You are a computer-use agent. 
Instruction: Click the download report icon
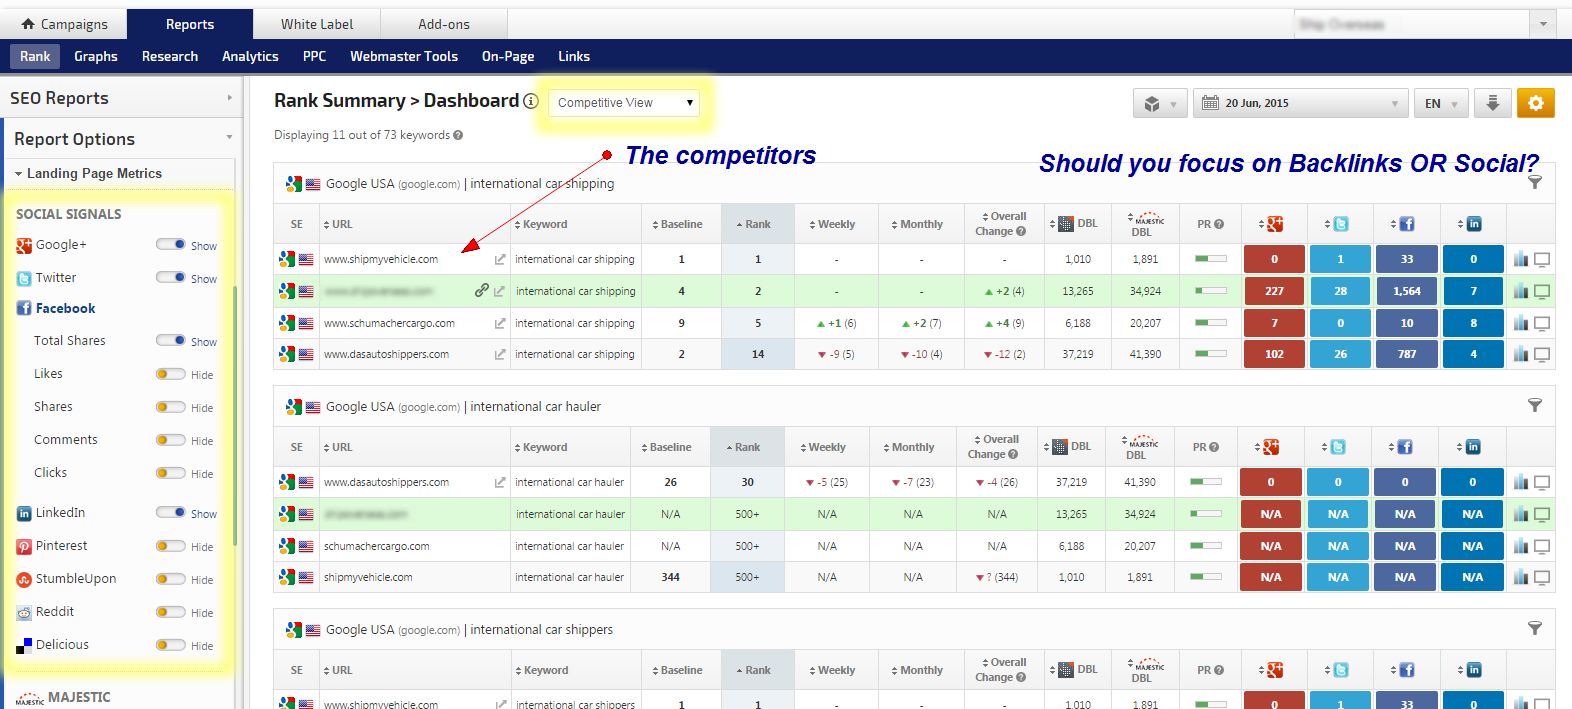[x=1492, y=103]
